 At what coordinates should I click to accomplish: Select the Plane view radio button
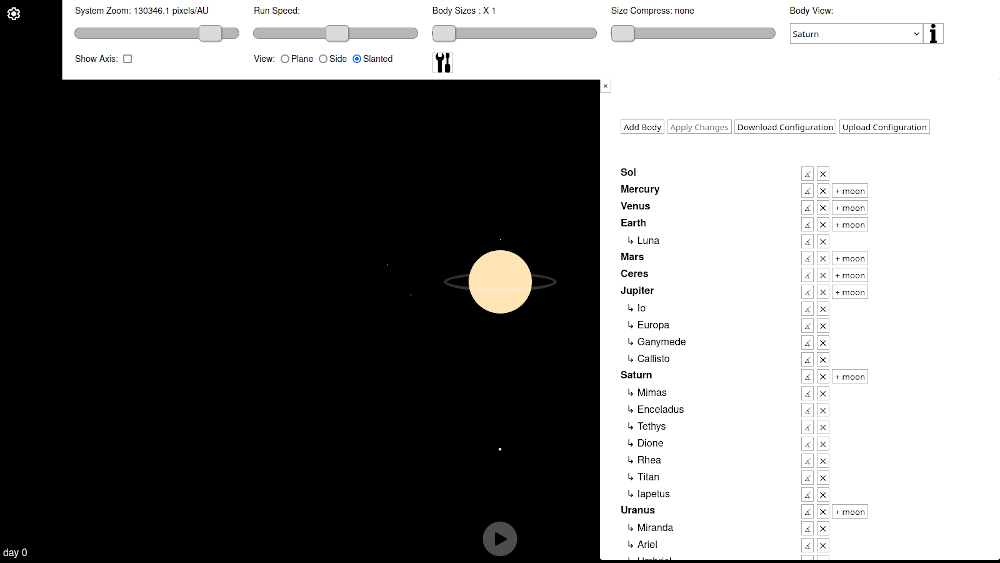(284, 59)
